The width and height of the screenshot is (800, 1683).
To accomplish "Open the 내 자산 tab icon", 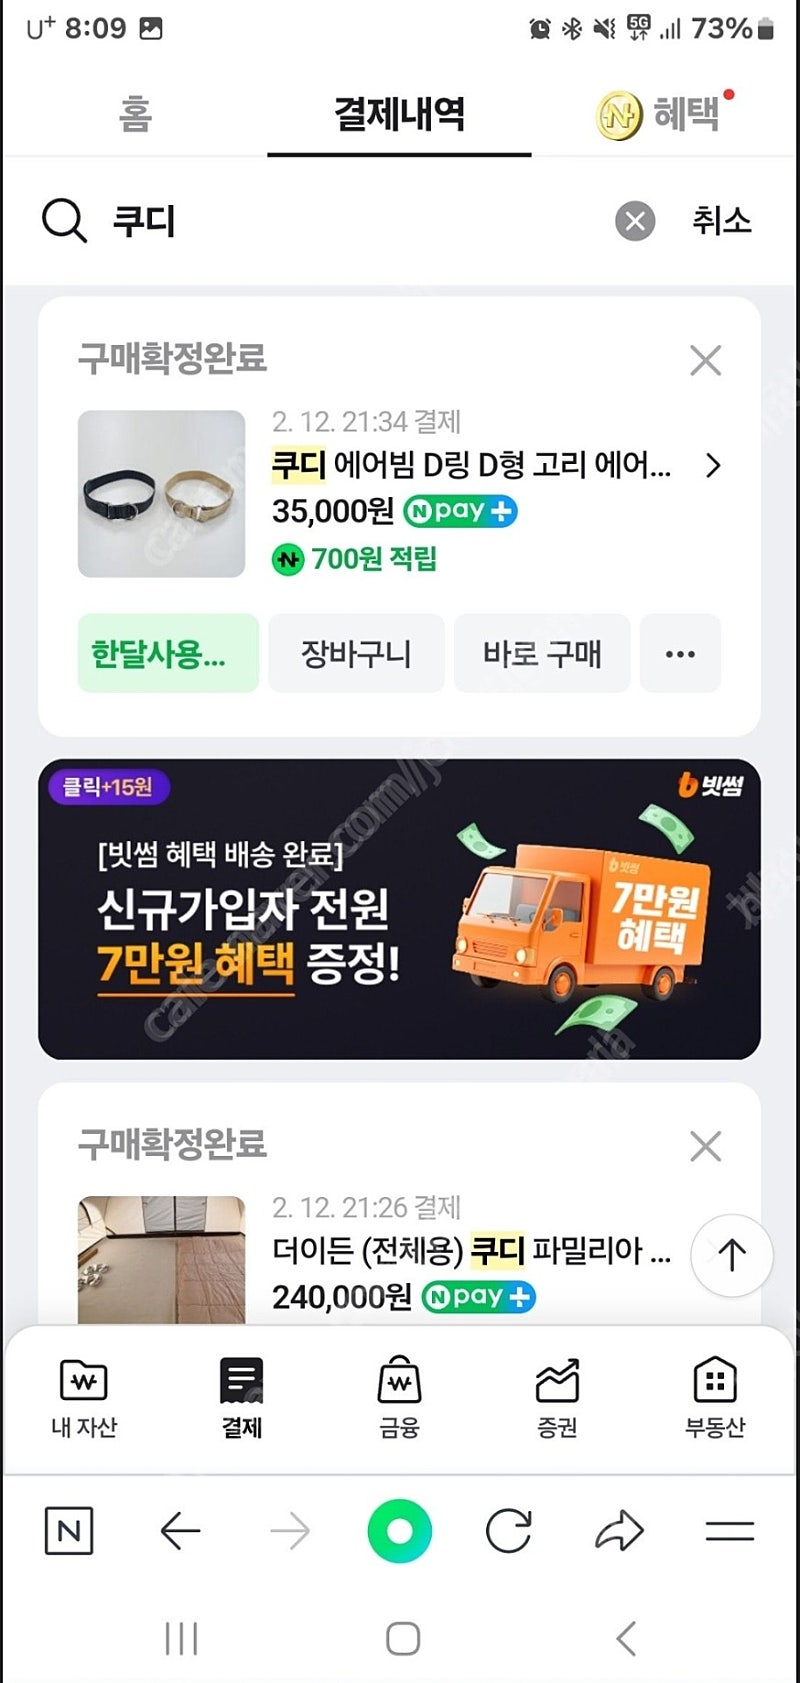I will pos(84,1381).
